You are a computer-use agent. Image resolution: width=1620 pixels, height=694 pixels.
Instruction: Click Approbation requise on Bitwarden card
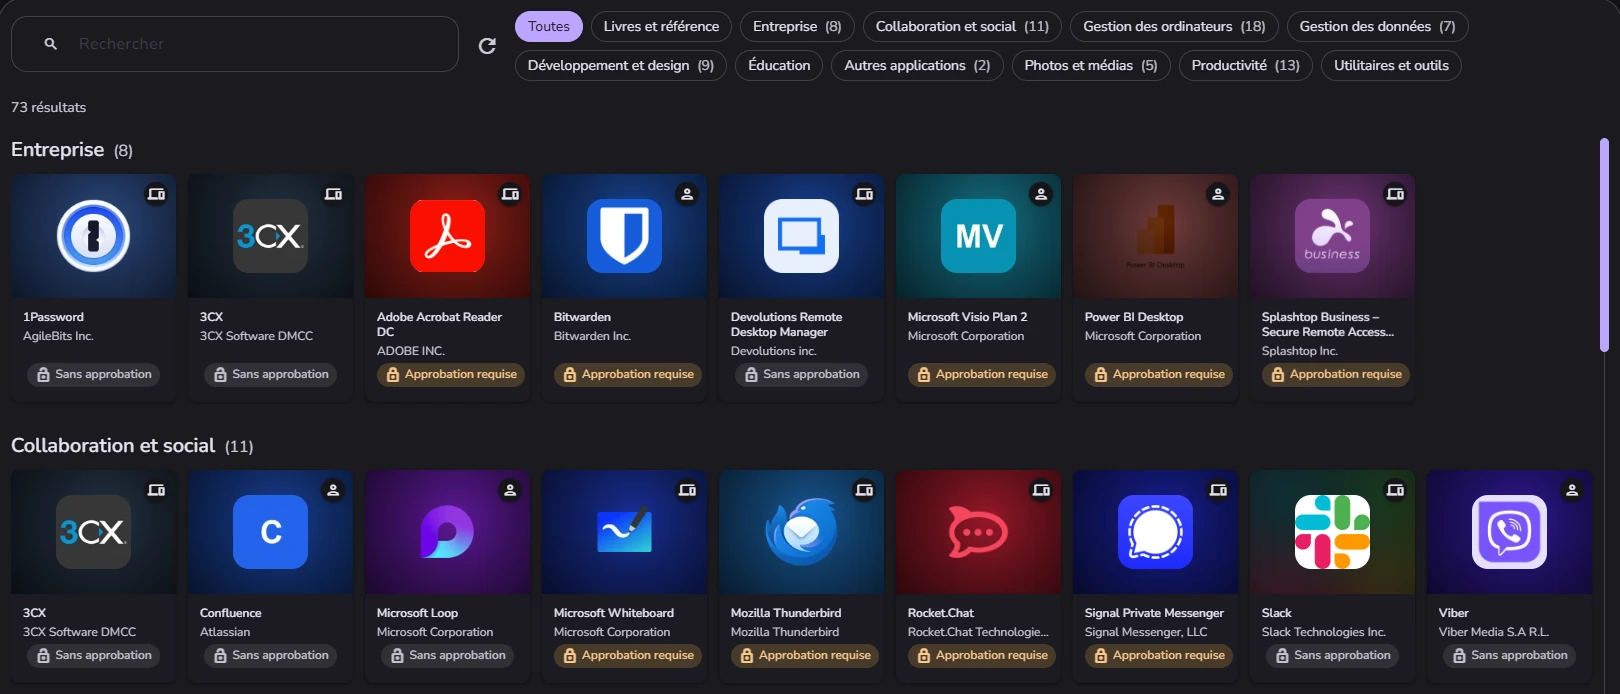tap(628, 375)
